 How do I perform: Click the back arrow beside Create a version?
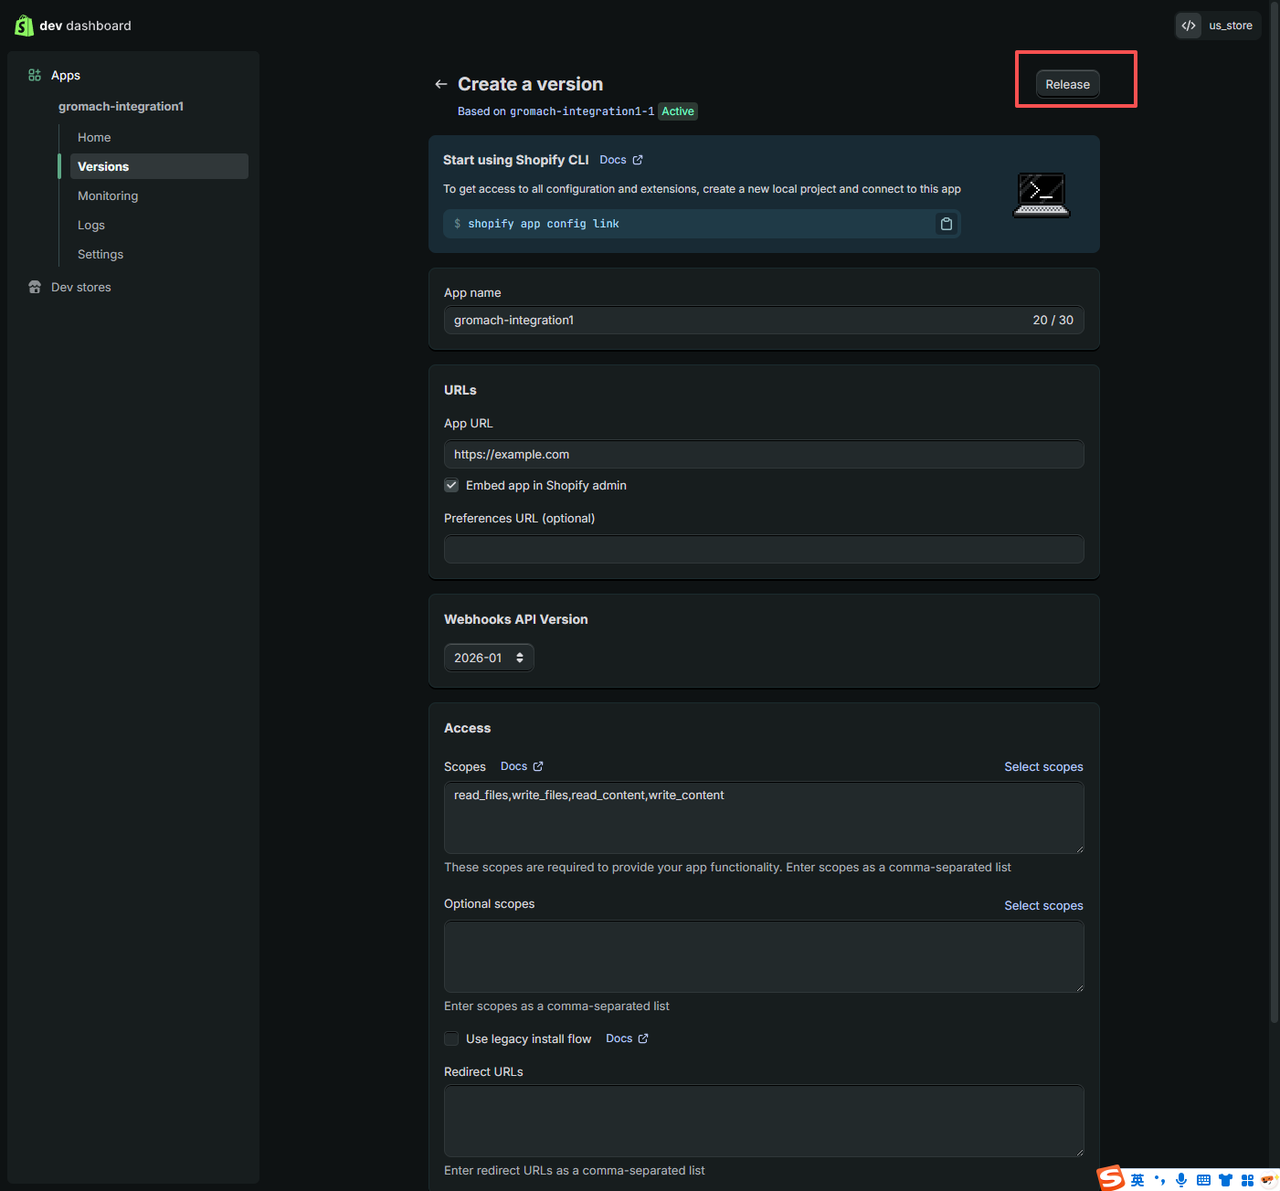[441, 85]
